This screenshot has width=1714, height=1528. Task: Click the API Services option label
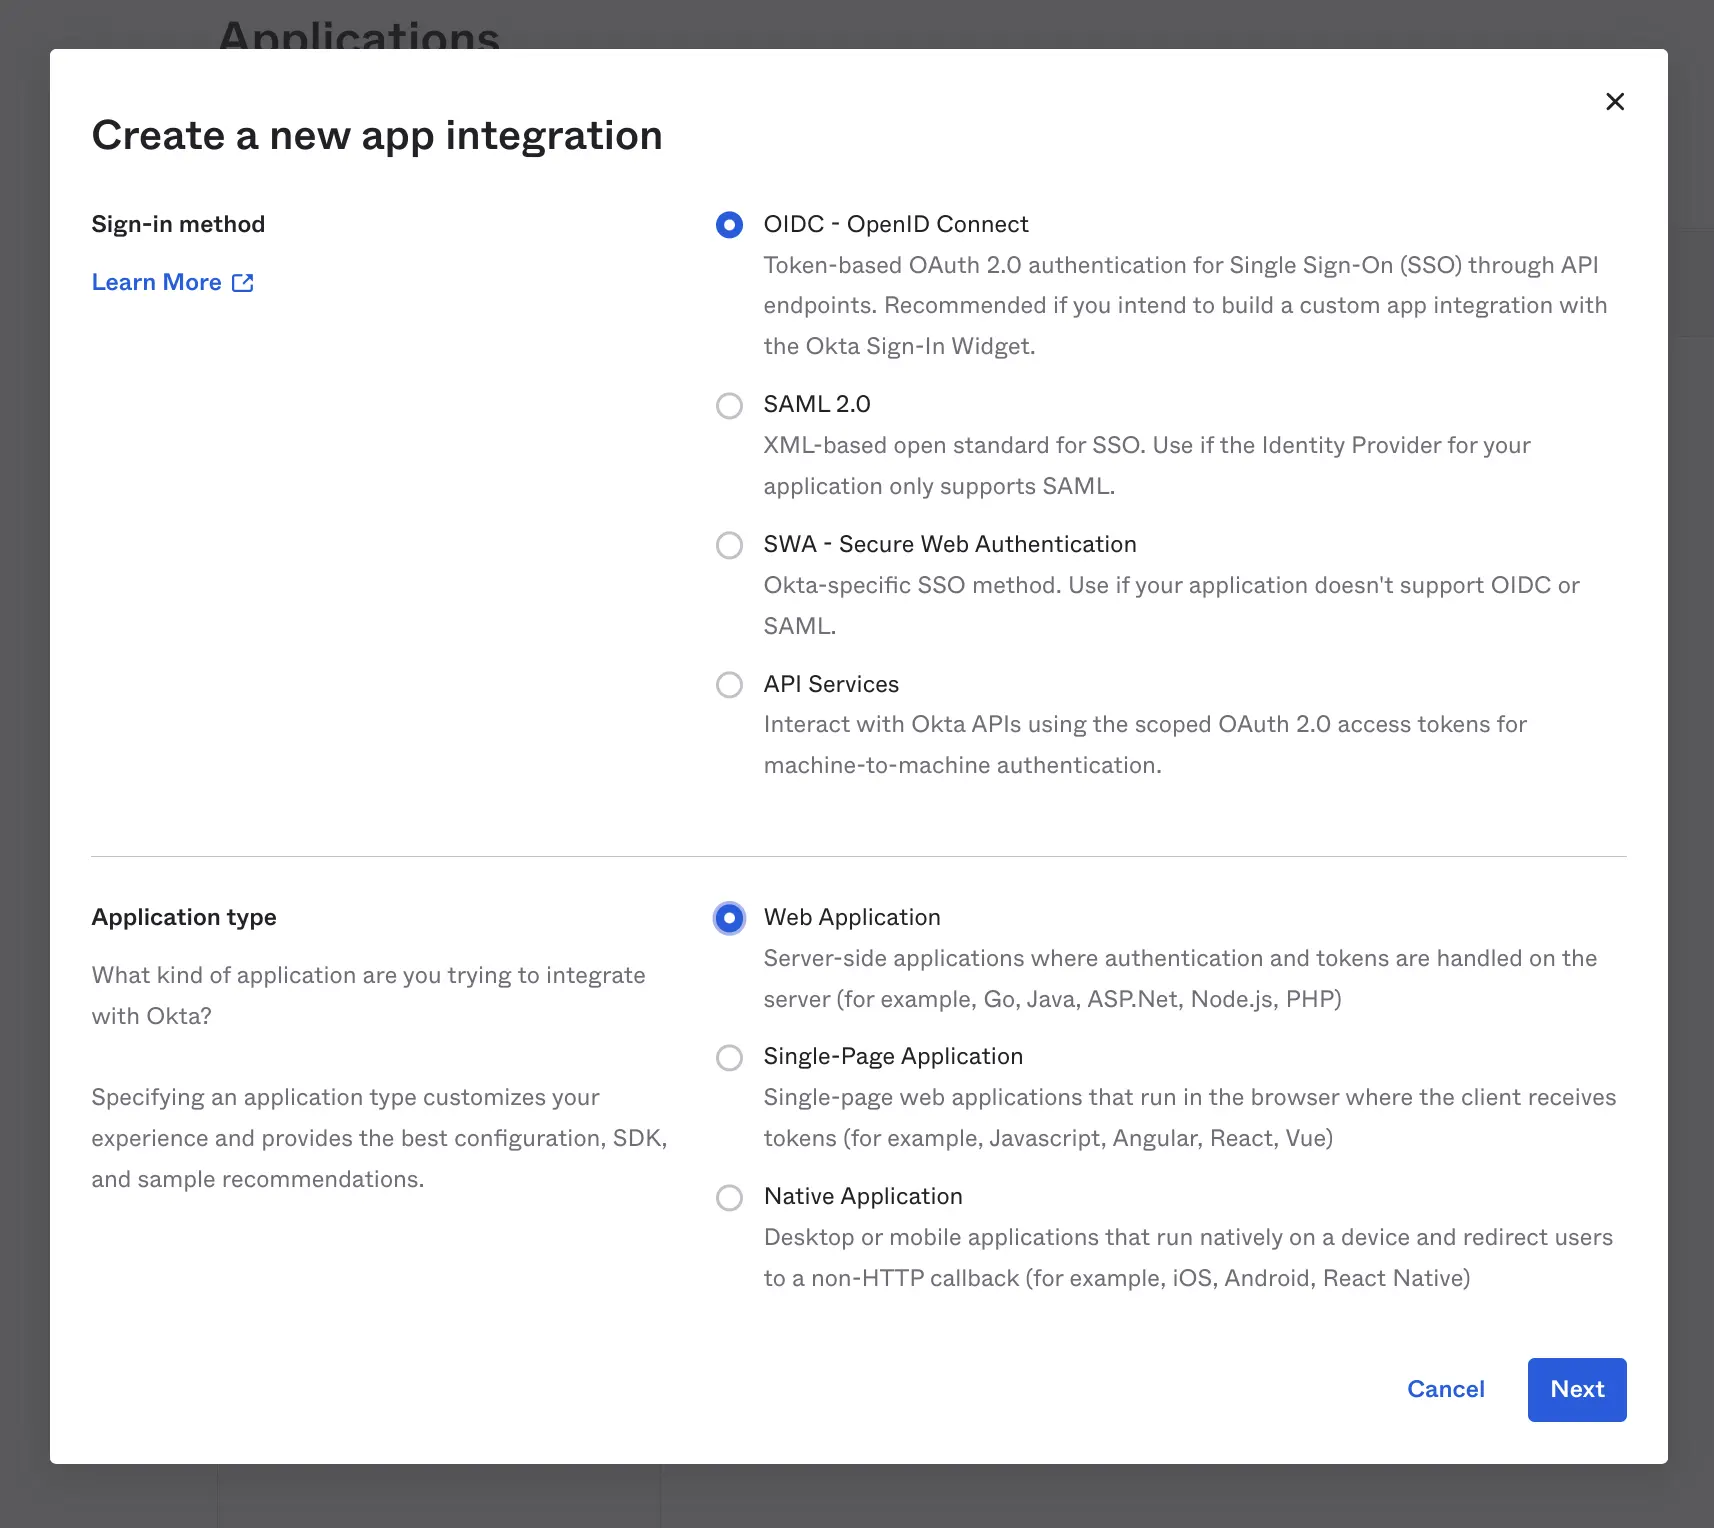coord(831,684)
